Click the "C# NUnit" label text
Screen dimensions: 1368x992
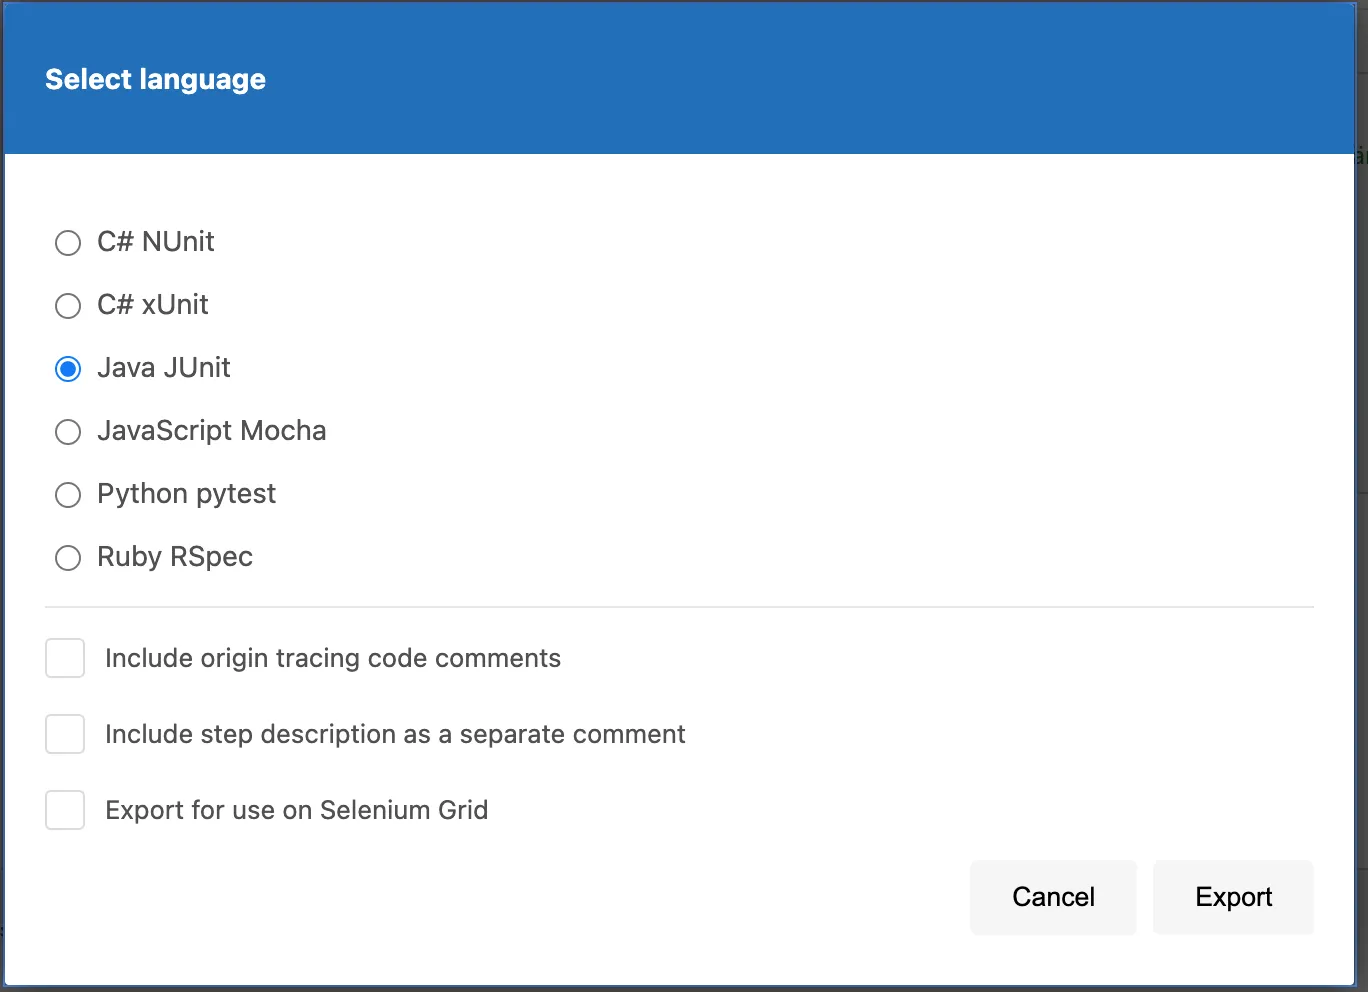click(x=156, y=242)
